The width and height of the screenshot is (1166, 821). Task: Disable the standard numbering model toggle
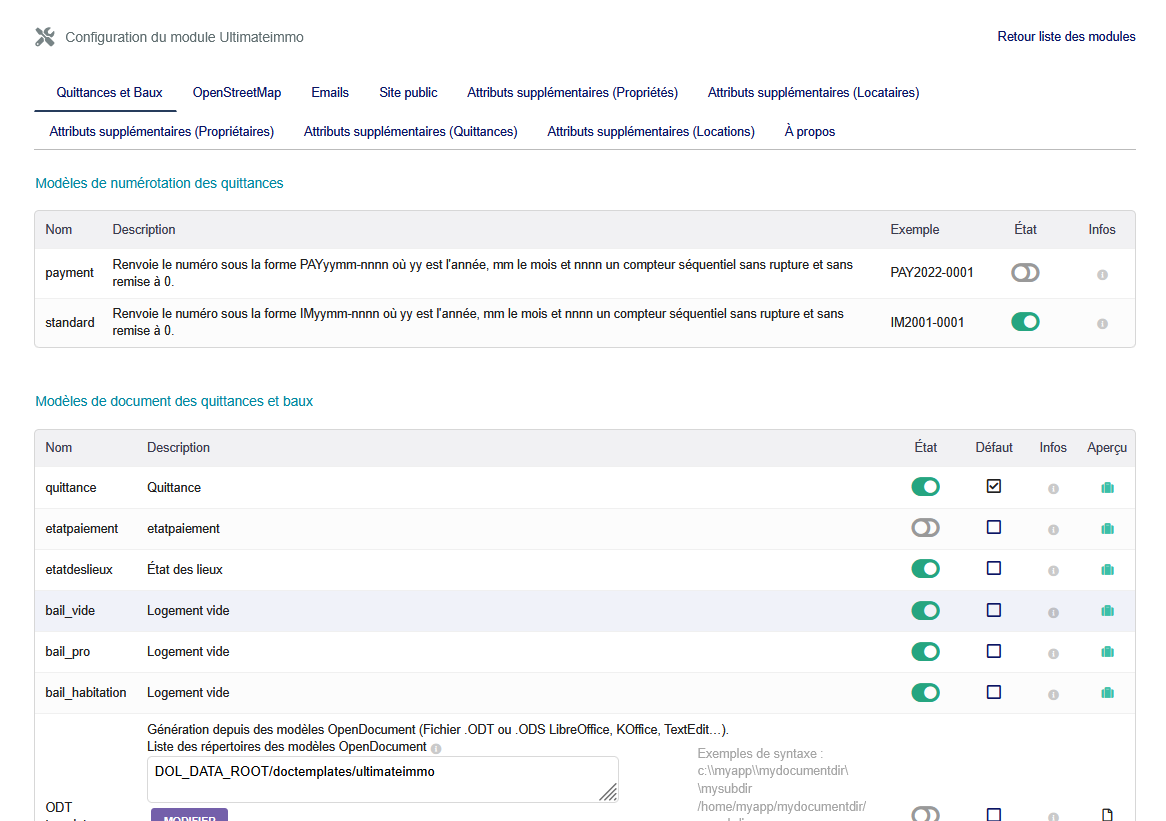pyautogui.click(x=1025, y=322)
